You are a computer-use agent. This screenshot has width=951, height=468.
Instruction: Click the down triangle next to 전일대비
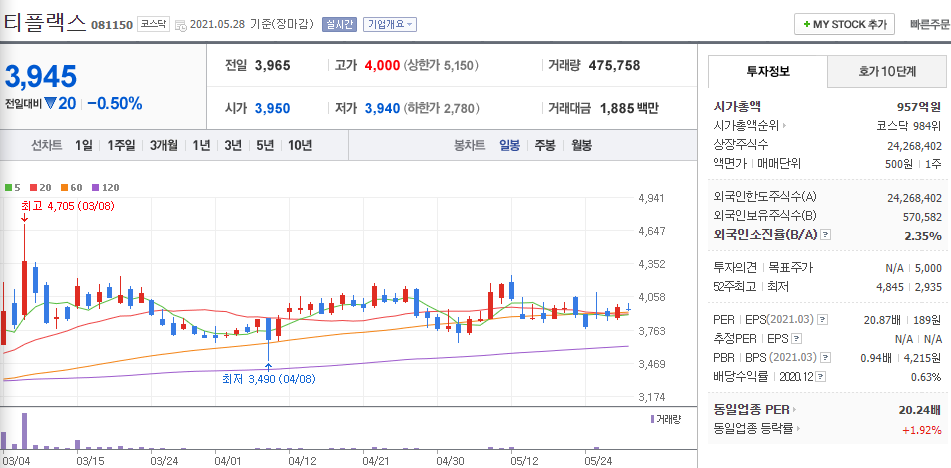pyautogui.click(x=50, y=104)
